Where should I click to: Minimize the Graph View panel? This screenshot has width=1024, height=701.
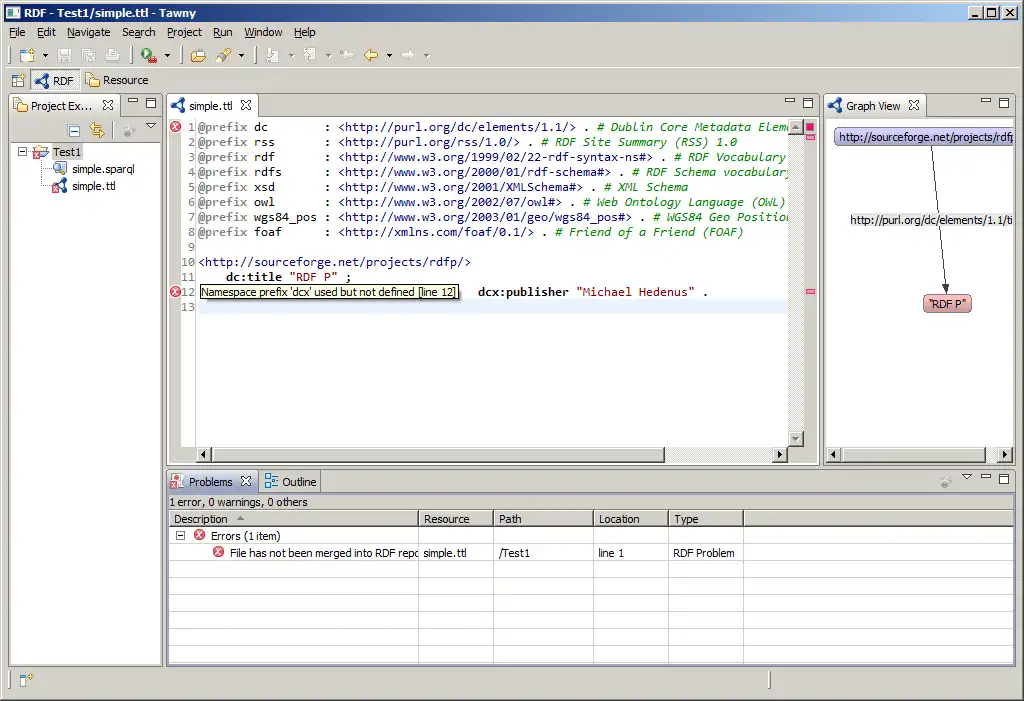pos(985,101)
